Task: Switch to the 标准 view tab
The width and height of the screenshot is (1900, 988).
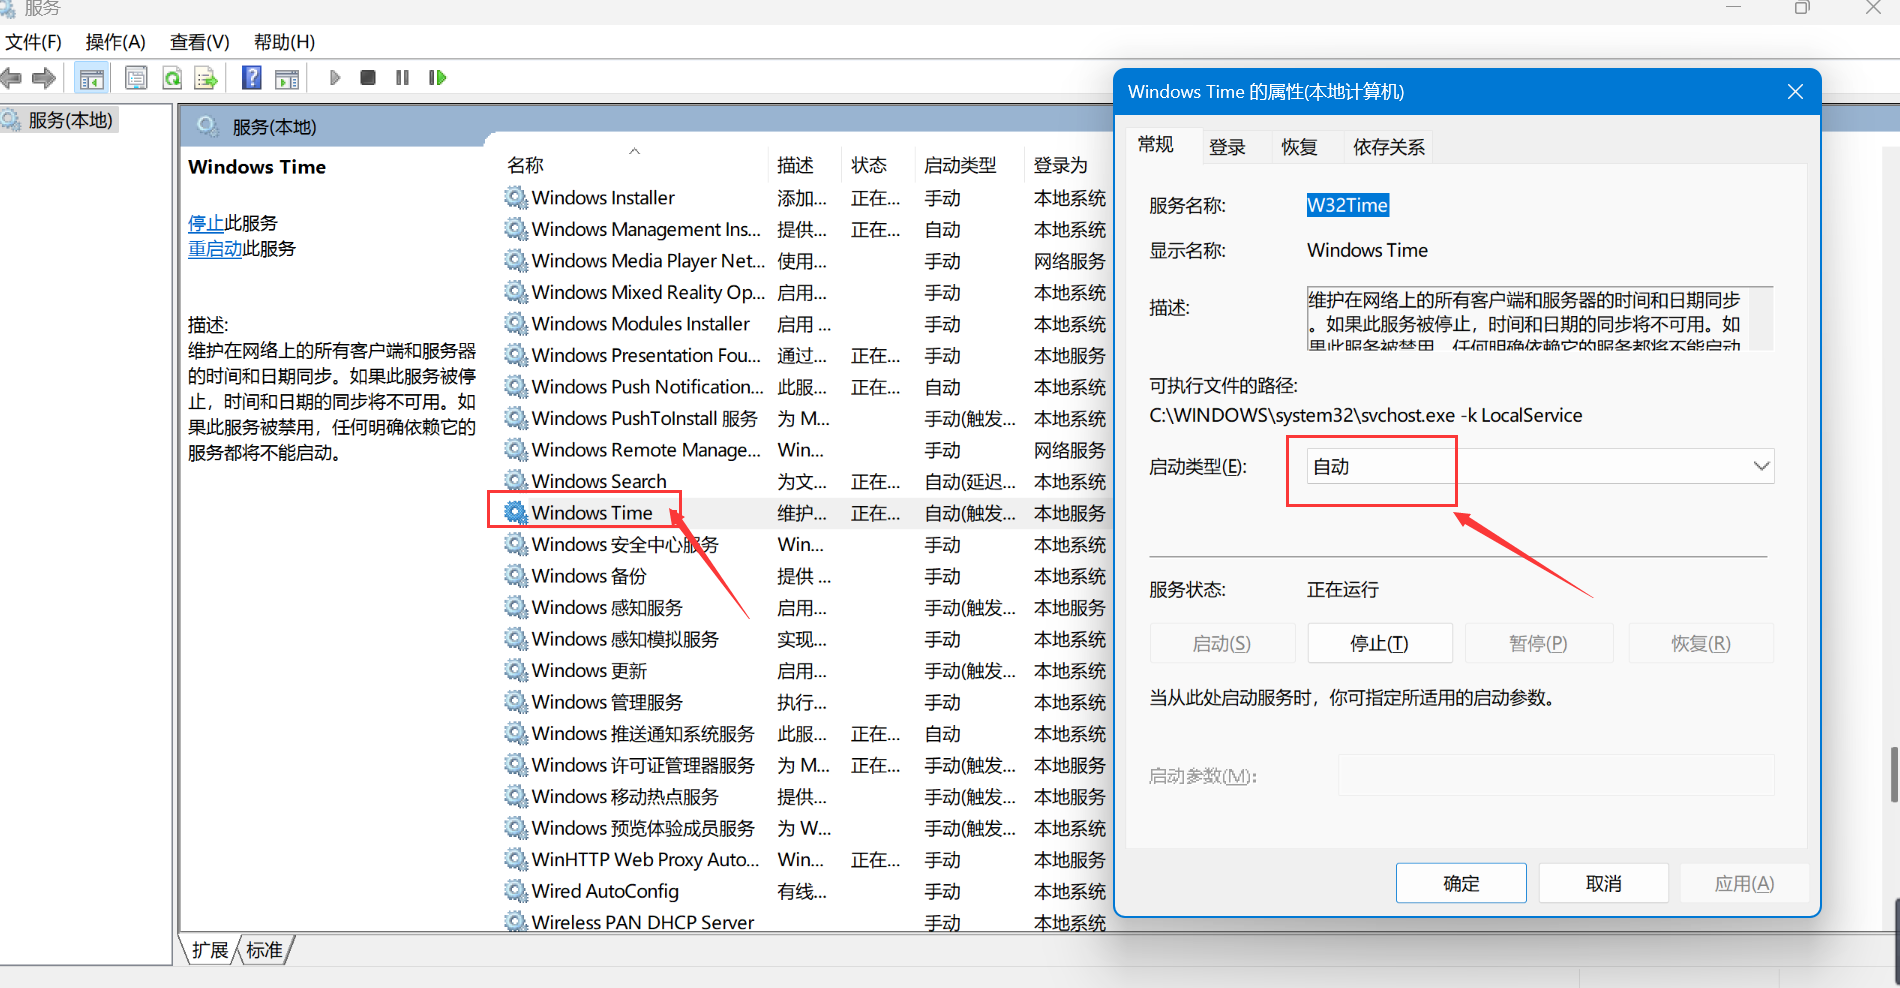Action: point(265,950)
